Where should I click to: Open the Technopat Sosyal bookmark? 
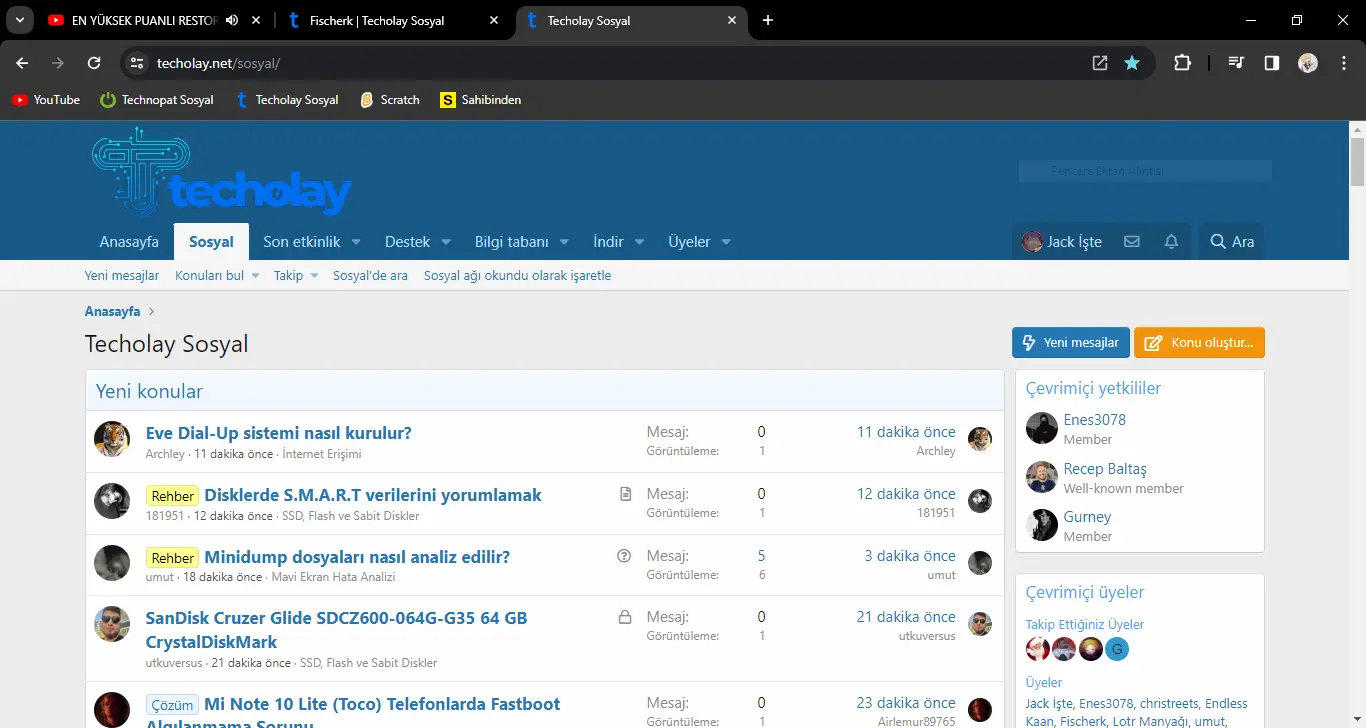(157, 100)
